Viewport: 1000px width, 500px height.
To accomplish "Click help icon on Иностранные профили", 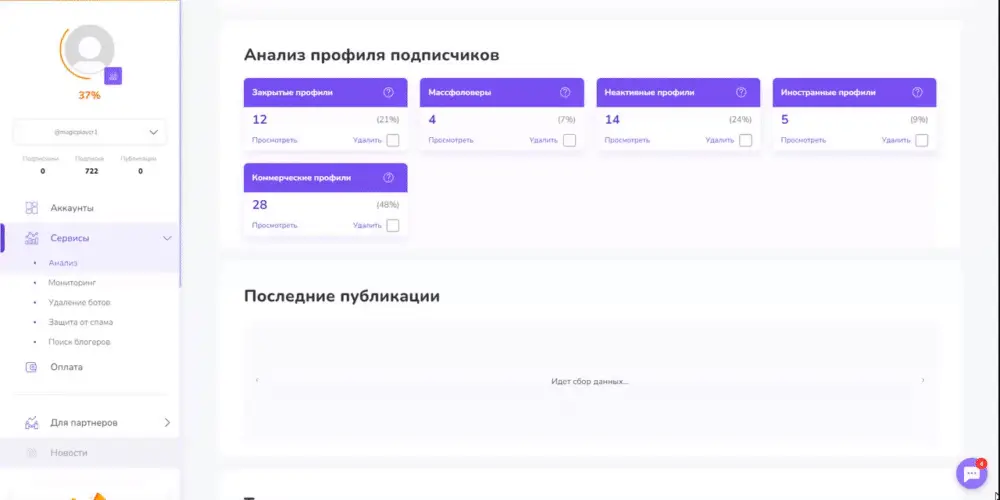I will pos(917,92).
